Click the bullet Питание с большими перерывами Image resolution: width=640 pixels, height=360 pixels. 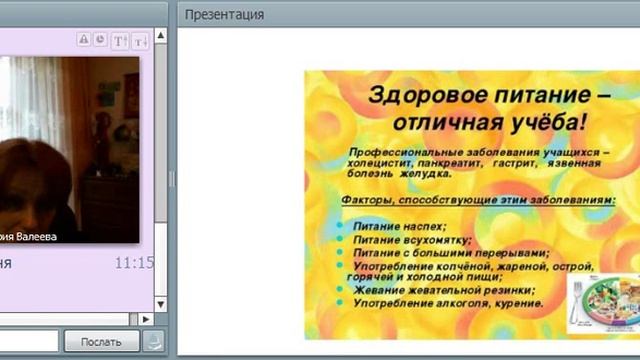click(451, 253)
